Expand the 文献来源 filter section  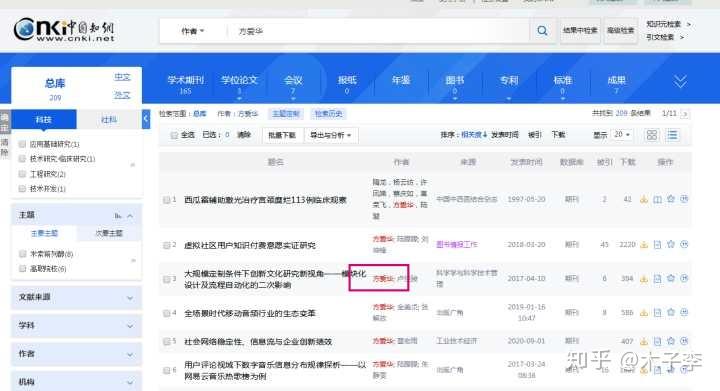[76, 297]
